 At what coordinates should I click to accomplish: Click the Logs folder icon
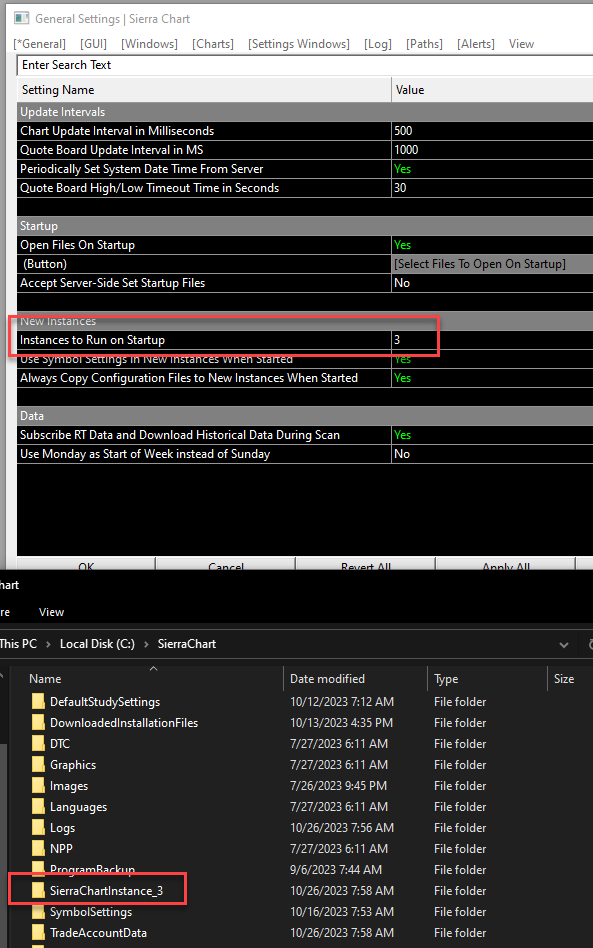coord(38,828)
